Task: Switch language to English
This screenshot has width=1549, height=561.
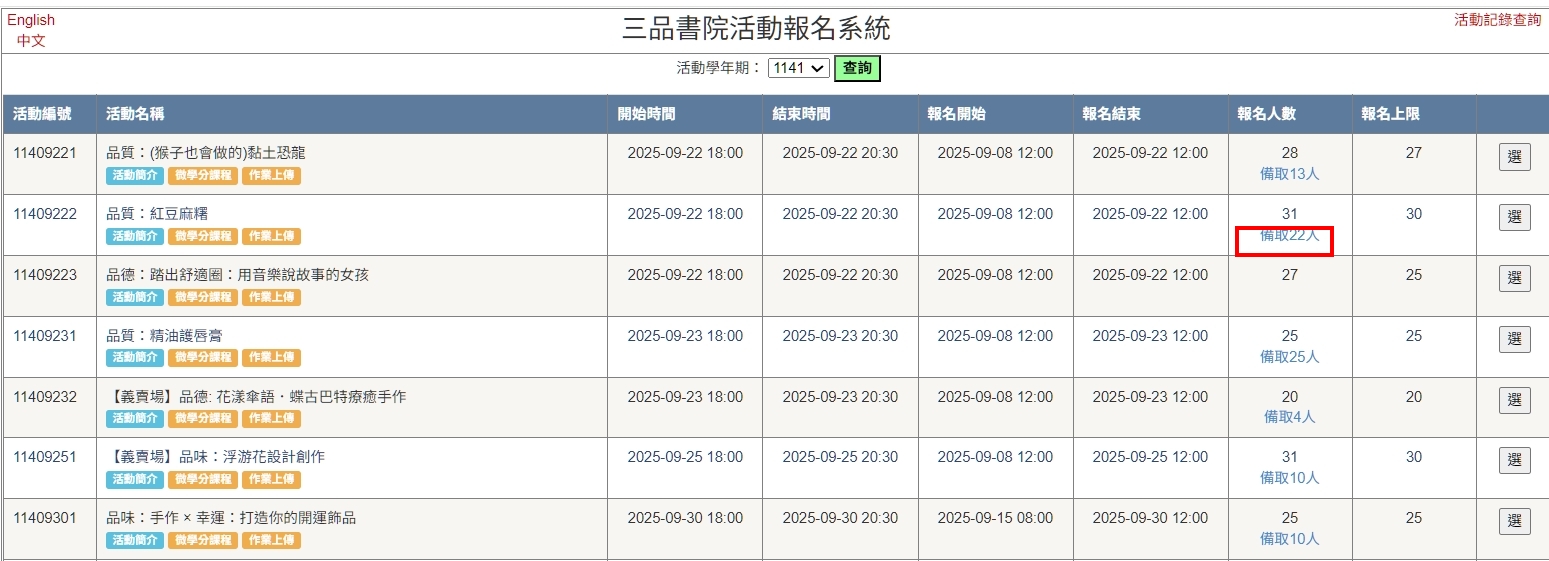Action: click(31, 20)
